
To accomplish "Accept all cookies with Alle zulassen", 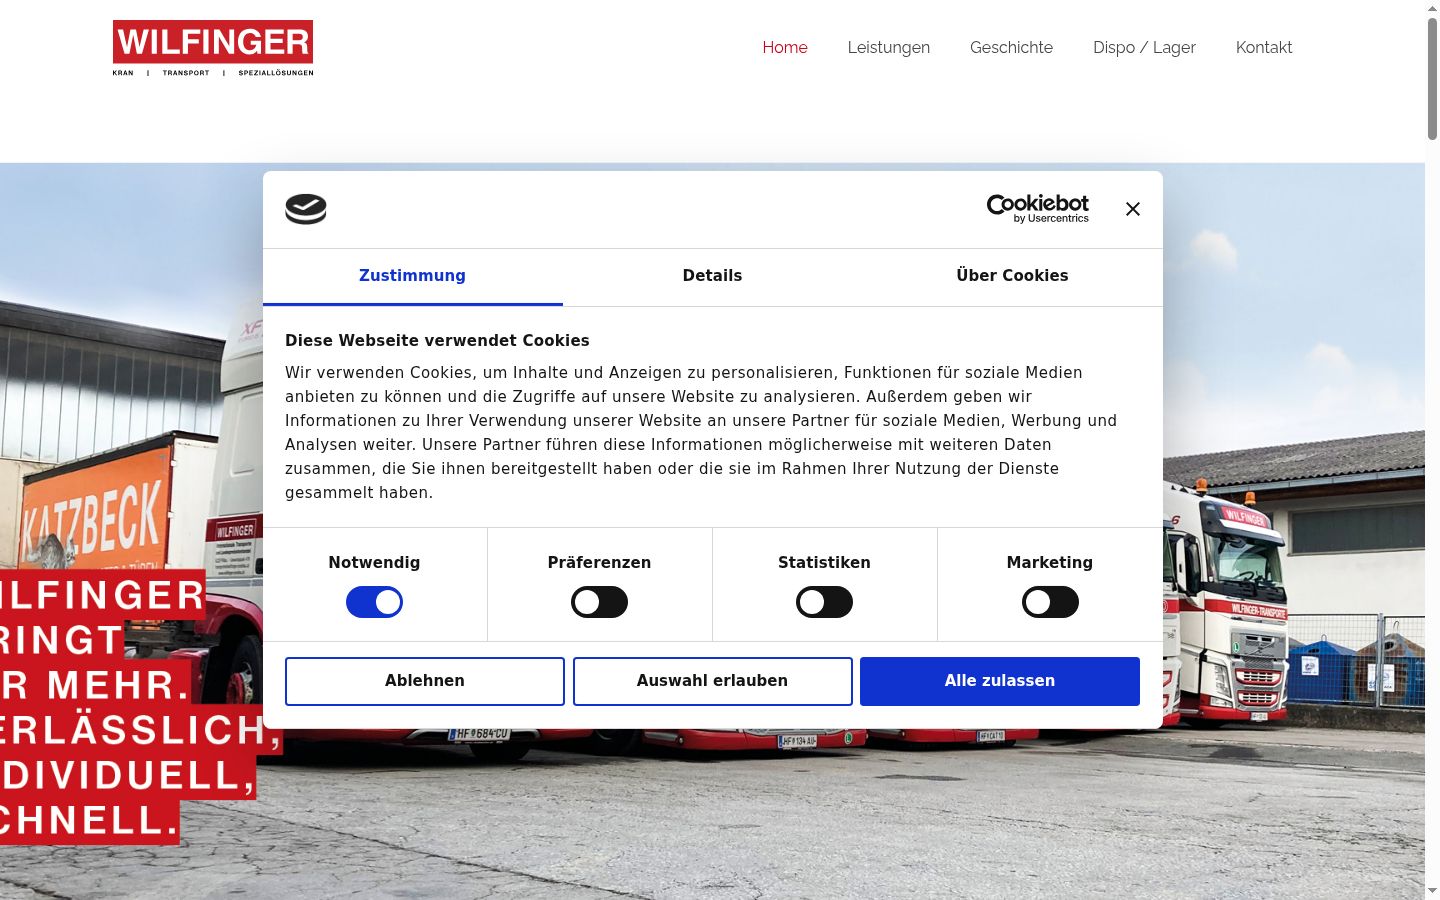I will (x=1000, y=681).
